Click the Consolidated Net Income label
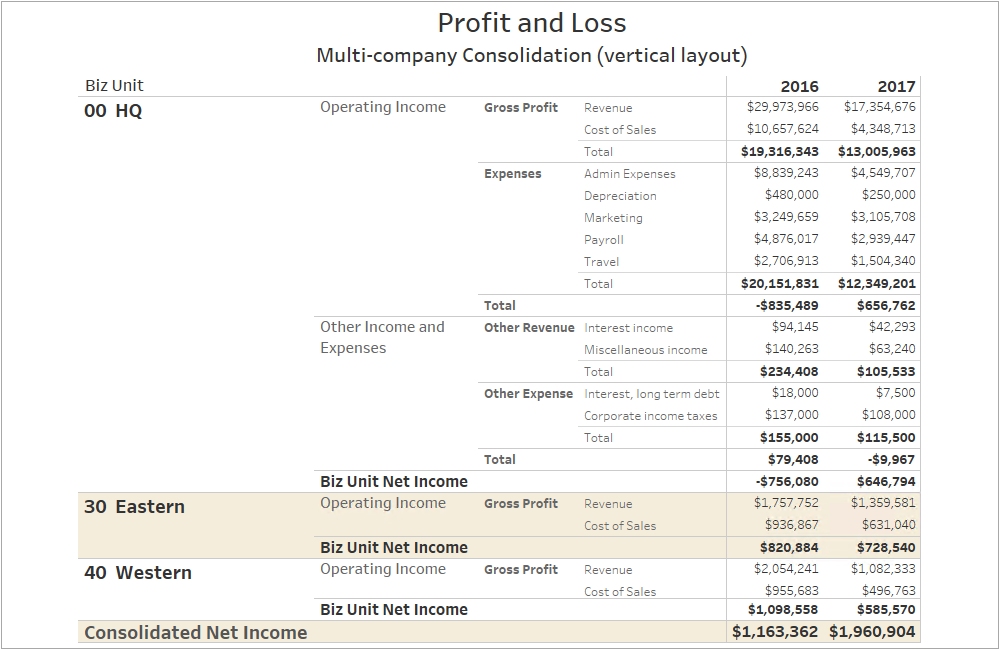 [196, 632]
